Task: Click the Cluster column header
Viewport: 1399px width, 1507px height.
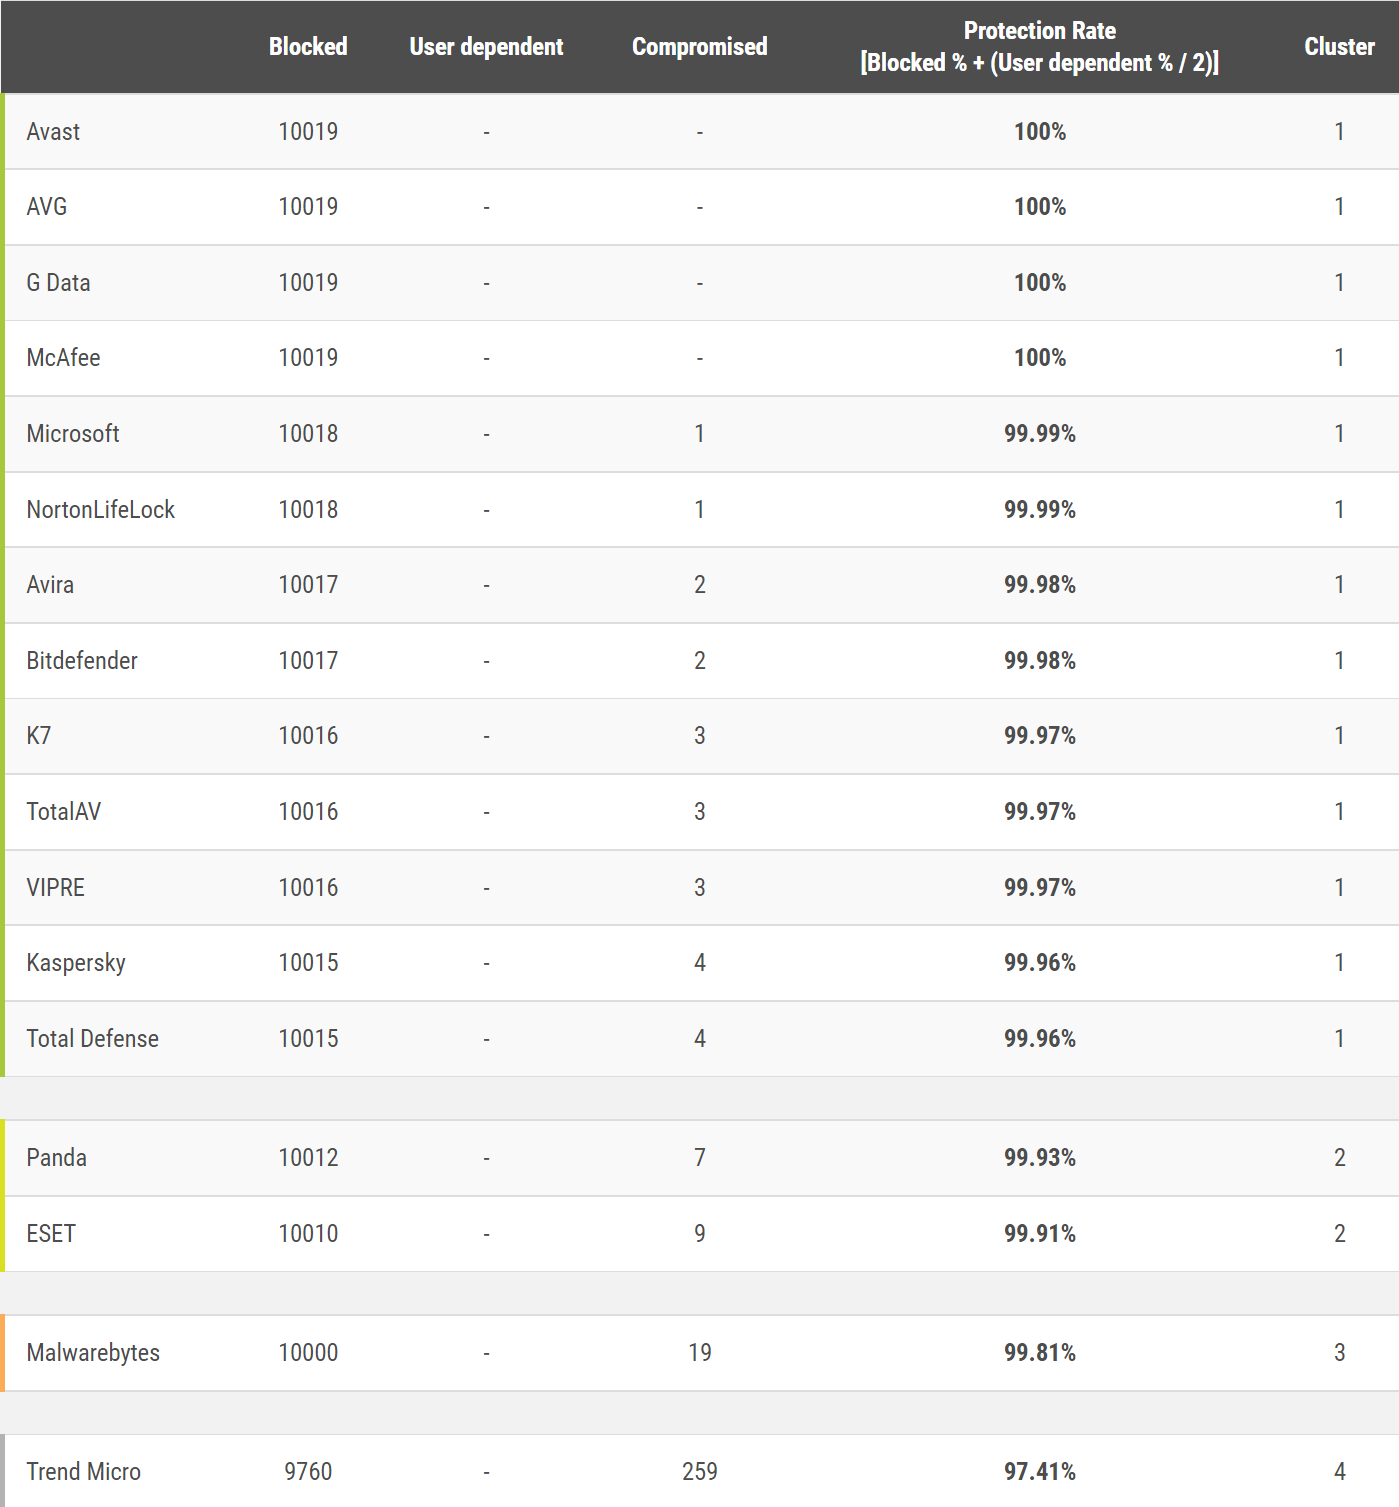Action: point(1338,47)
